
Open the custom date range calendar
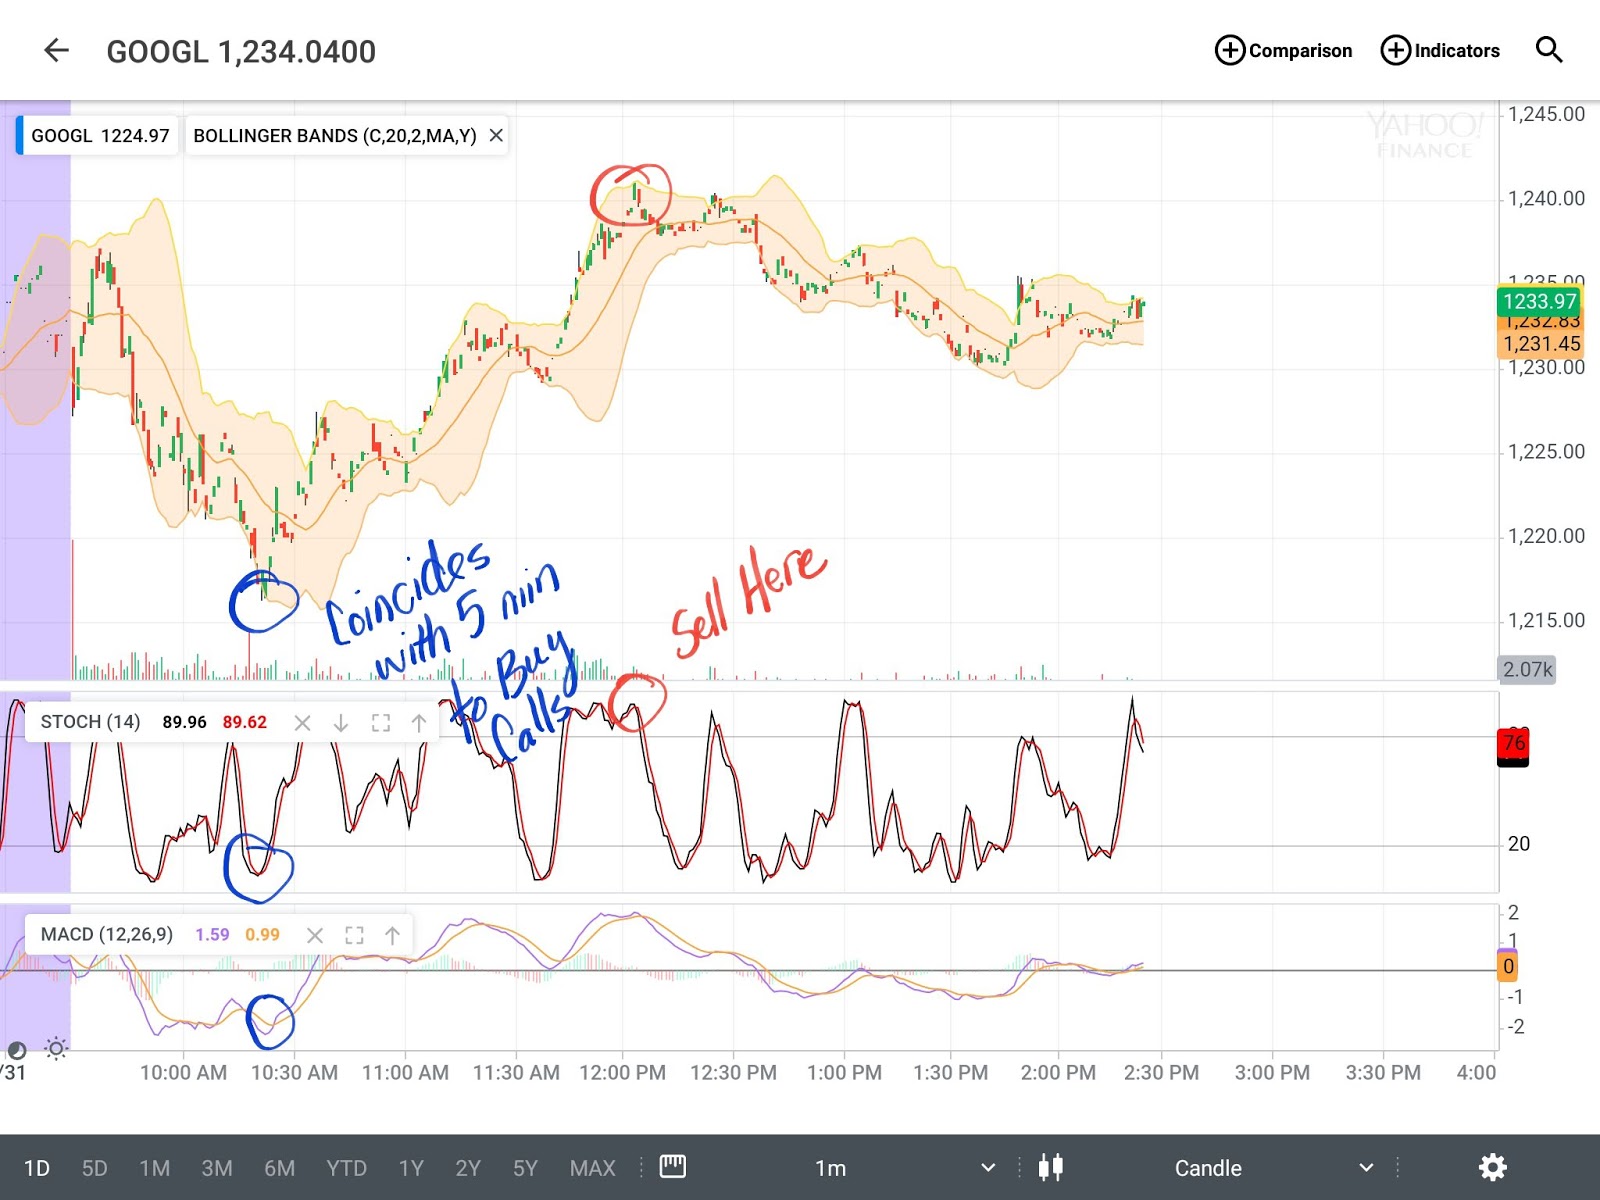click(673, 1166)
